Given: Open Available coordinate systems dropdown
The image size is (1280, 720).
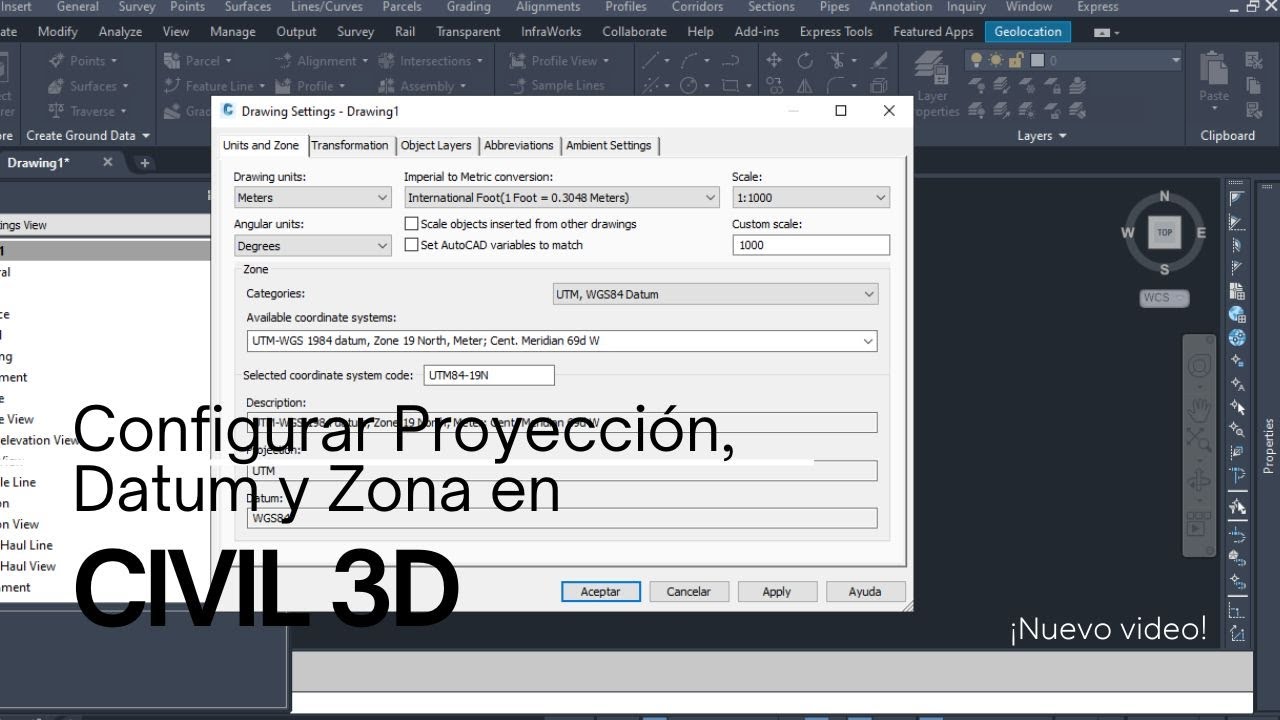Looking at the screenshot, I should coord(562,341).
